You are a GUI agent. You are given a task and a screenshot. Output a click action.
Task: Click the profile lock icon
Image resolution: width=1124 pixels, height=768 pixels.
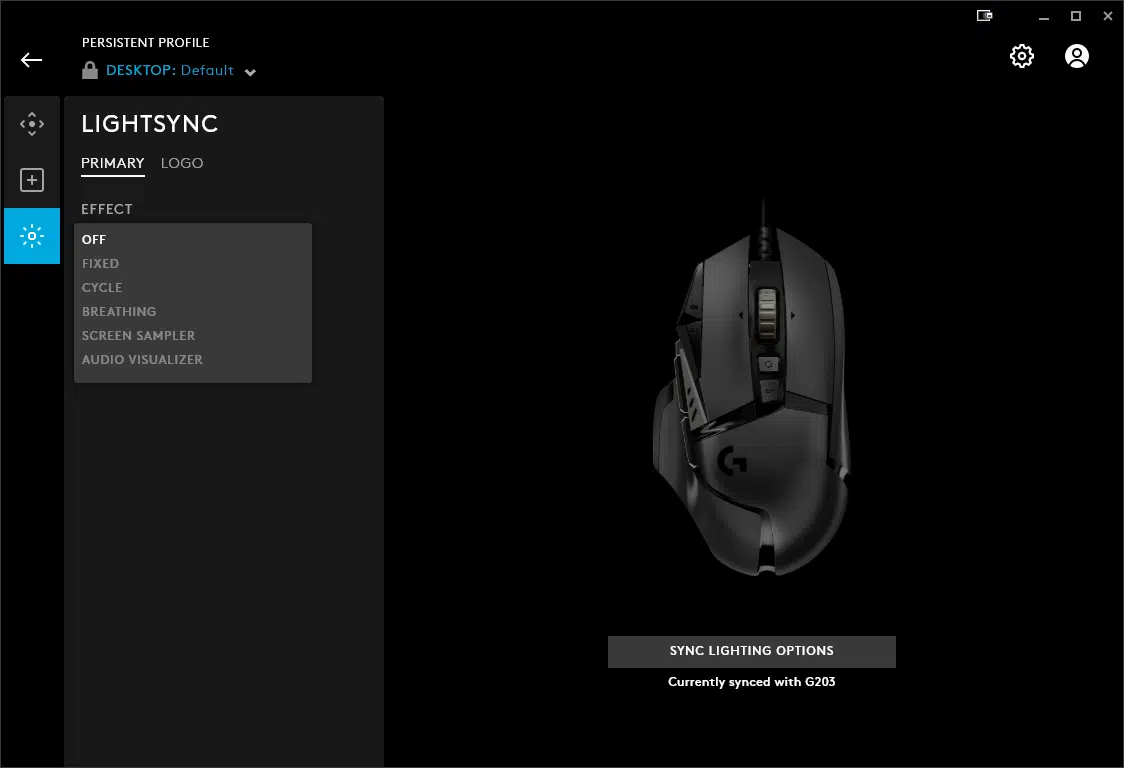click(90, 70)
